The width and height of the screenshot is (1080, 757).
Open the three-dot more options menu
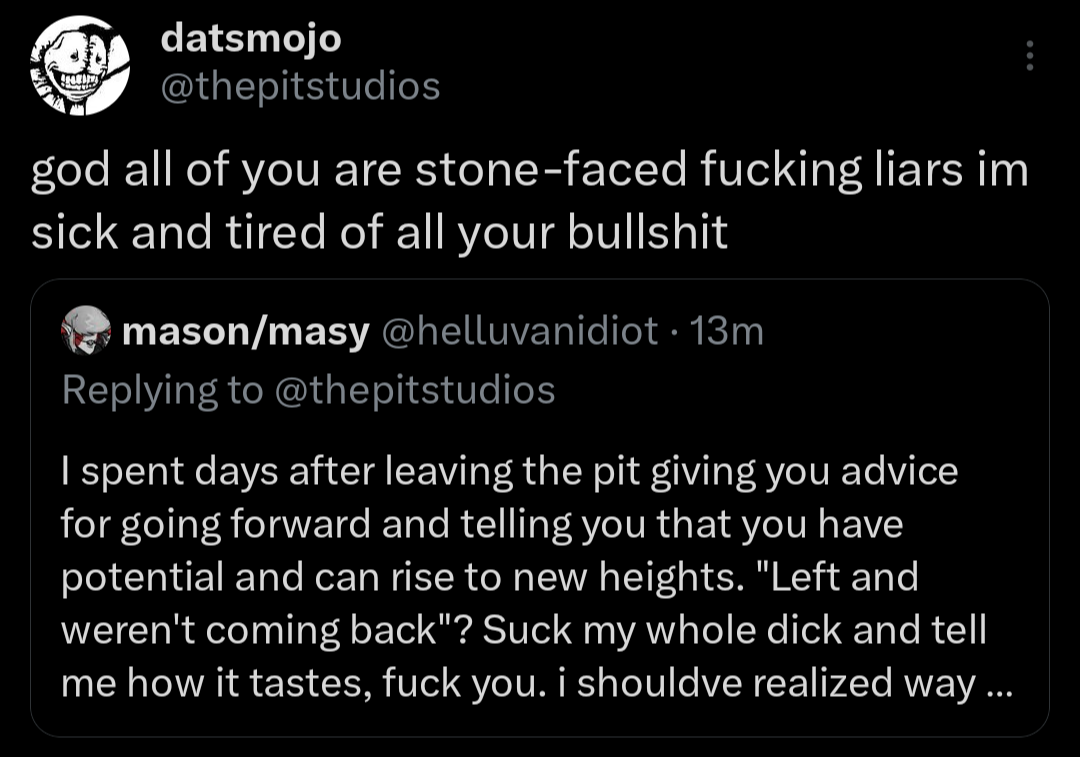coord(1030,56)
